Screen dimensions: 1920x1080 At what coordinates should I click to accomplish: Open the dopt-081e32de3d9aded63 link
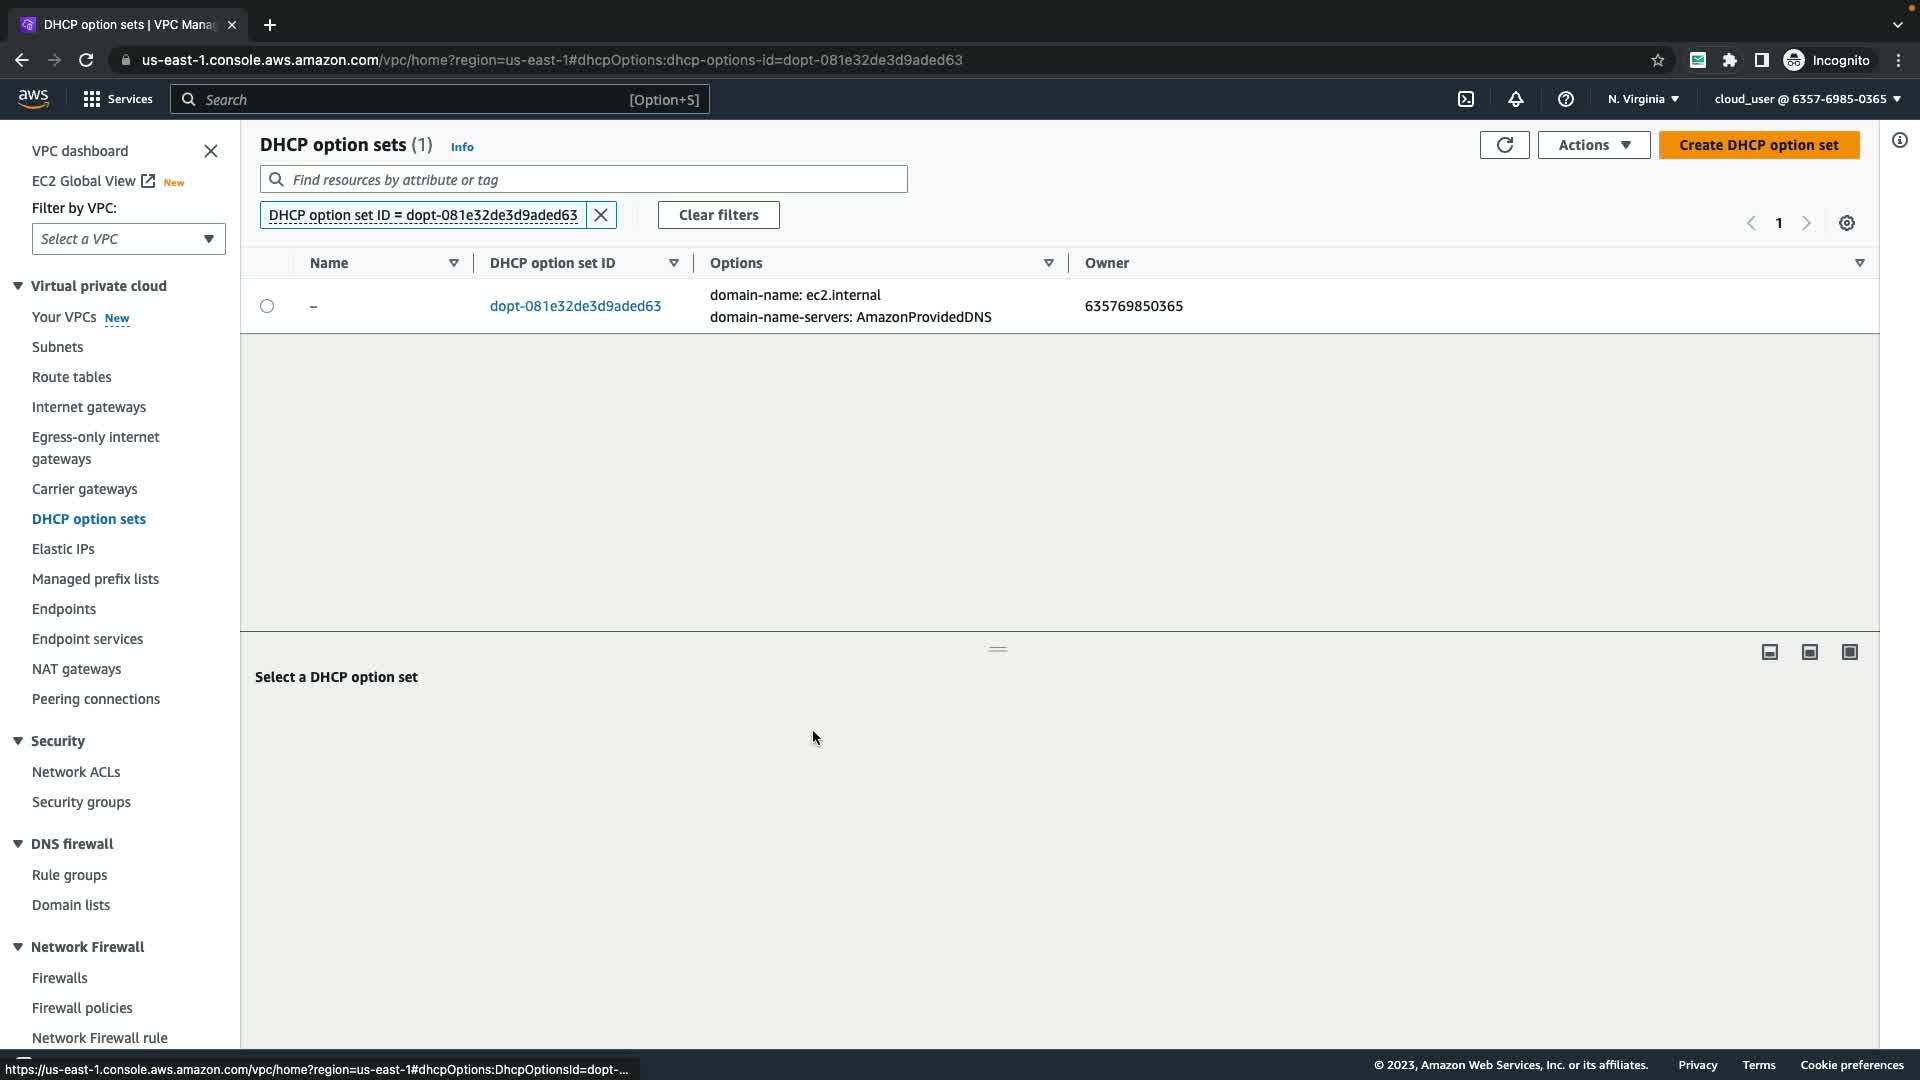click(x=575, y=306)
